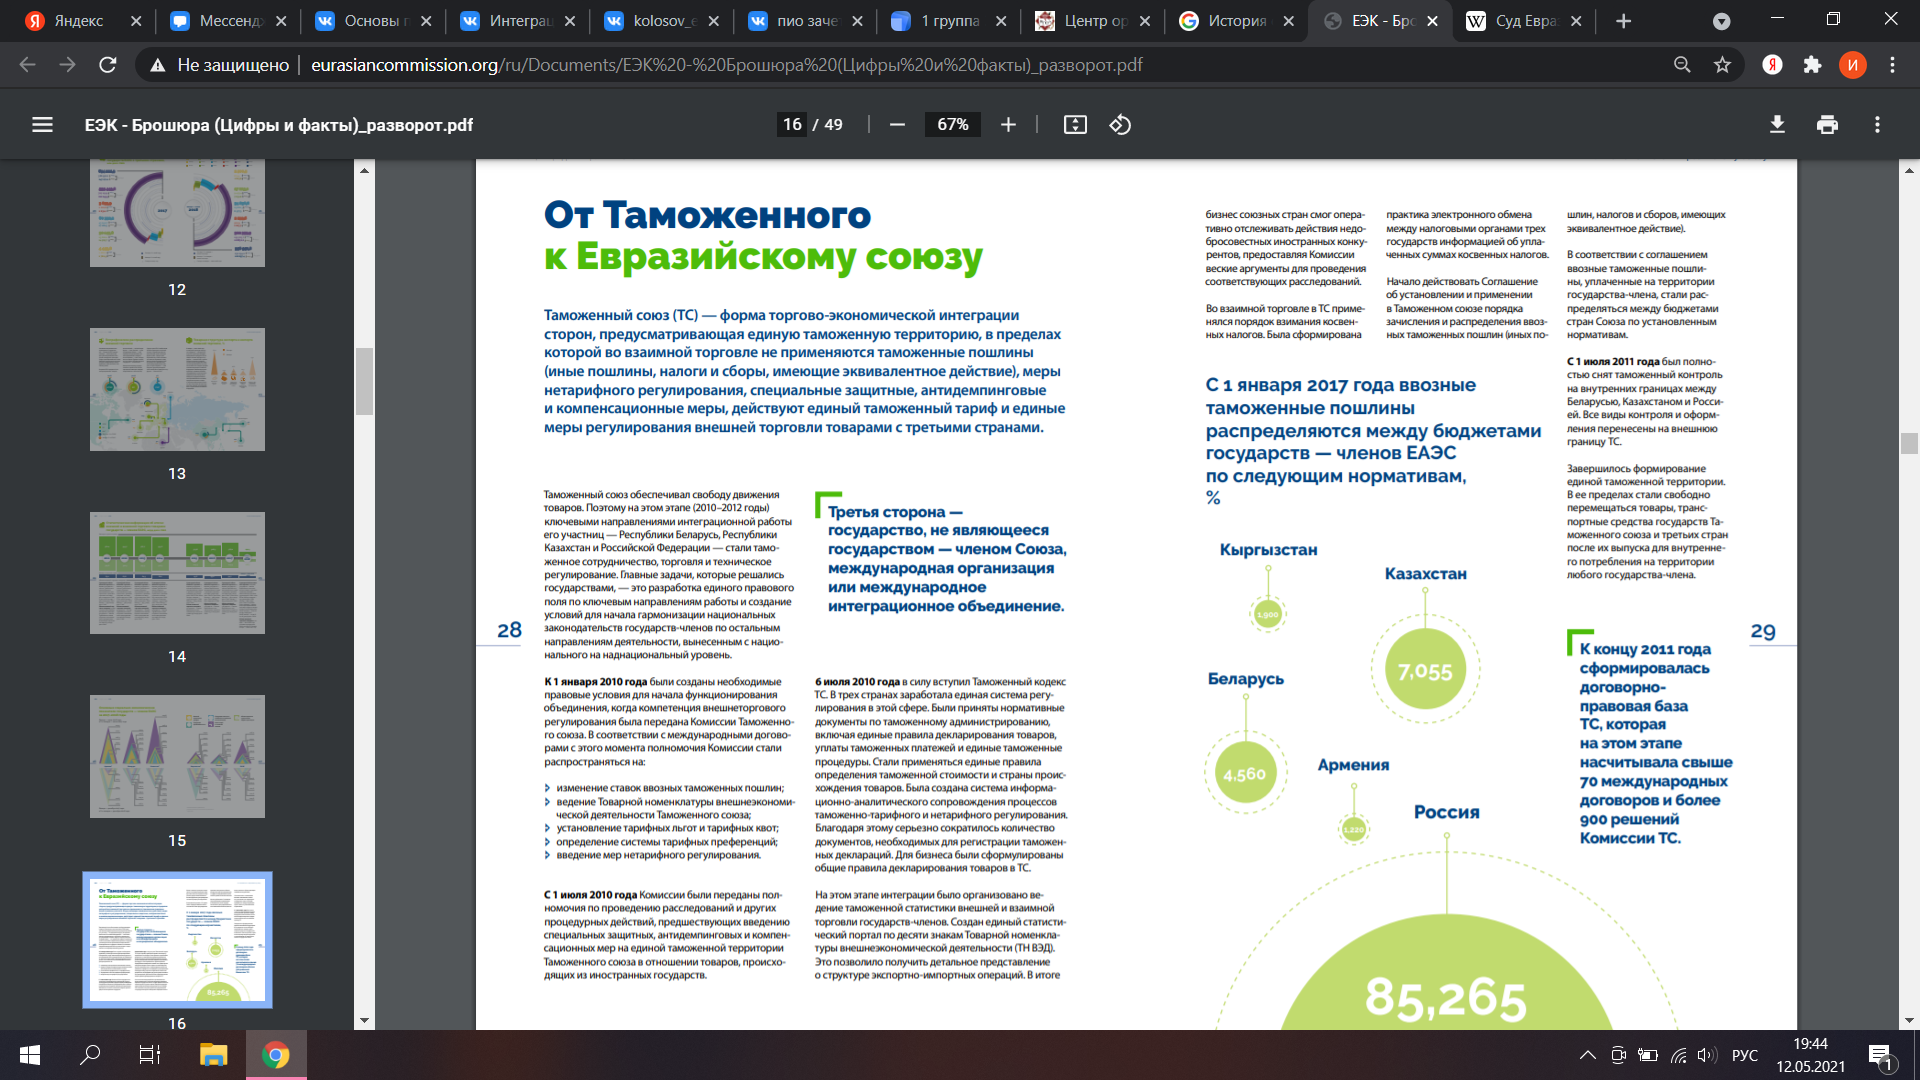
Task: Open page 14 thumbnail
Action: coord(177,573)
